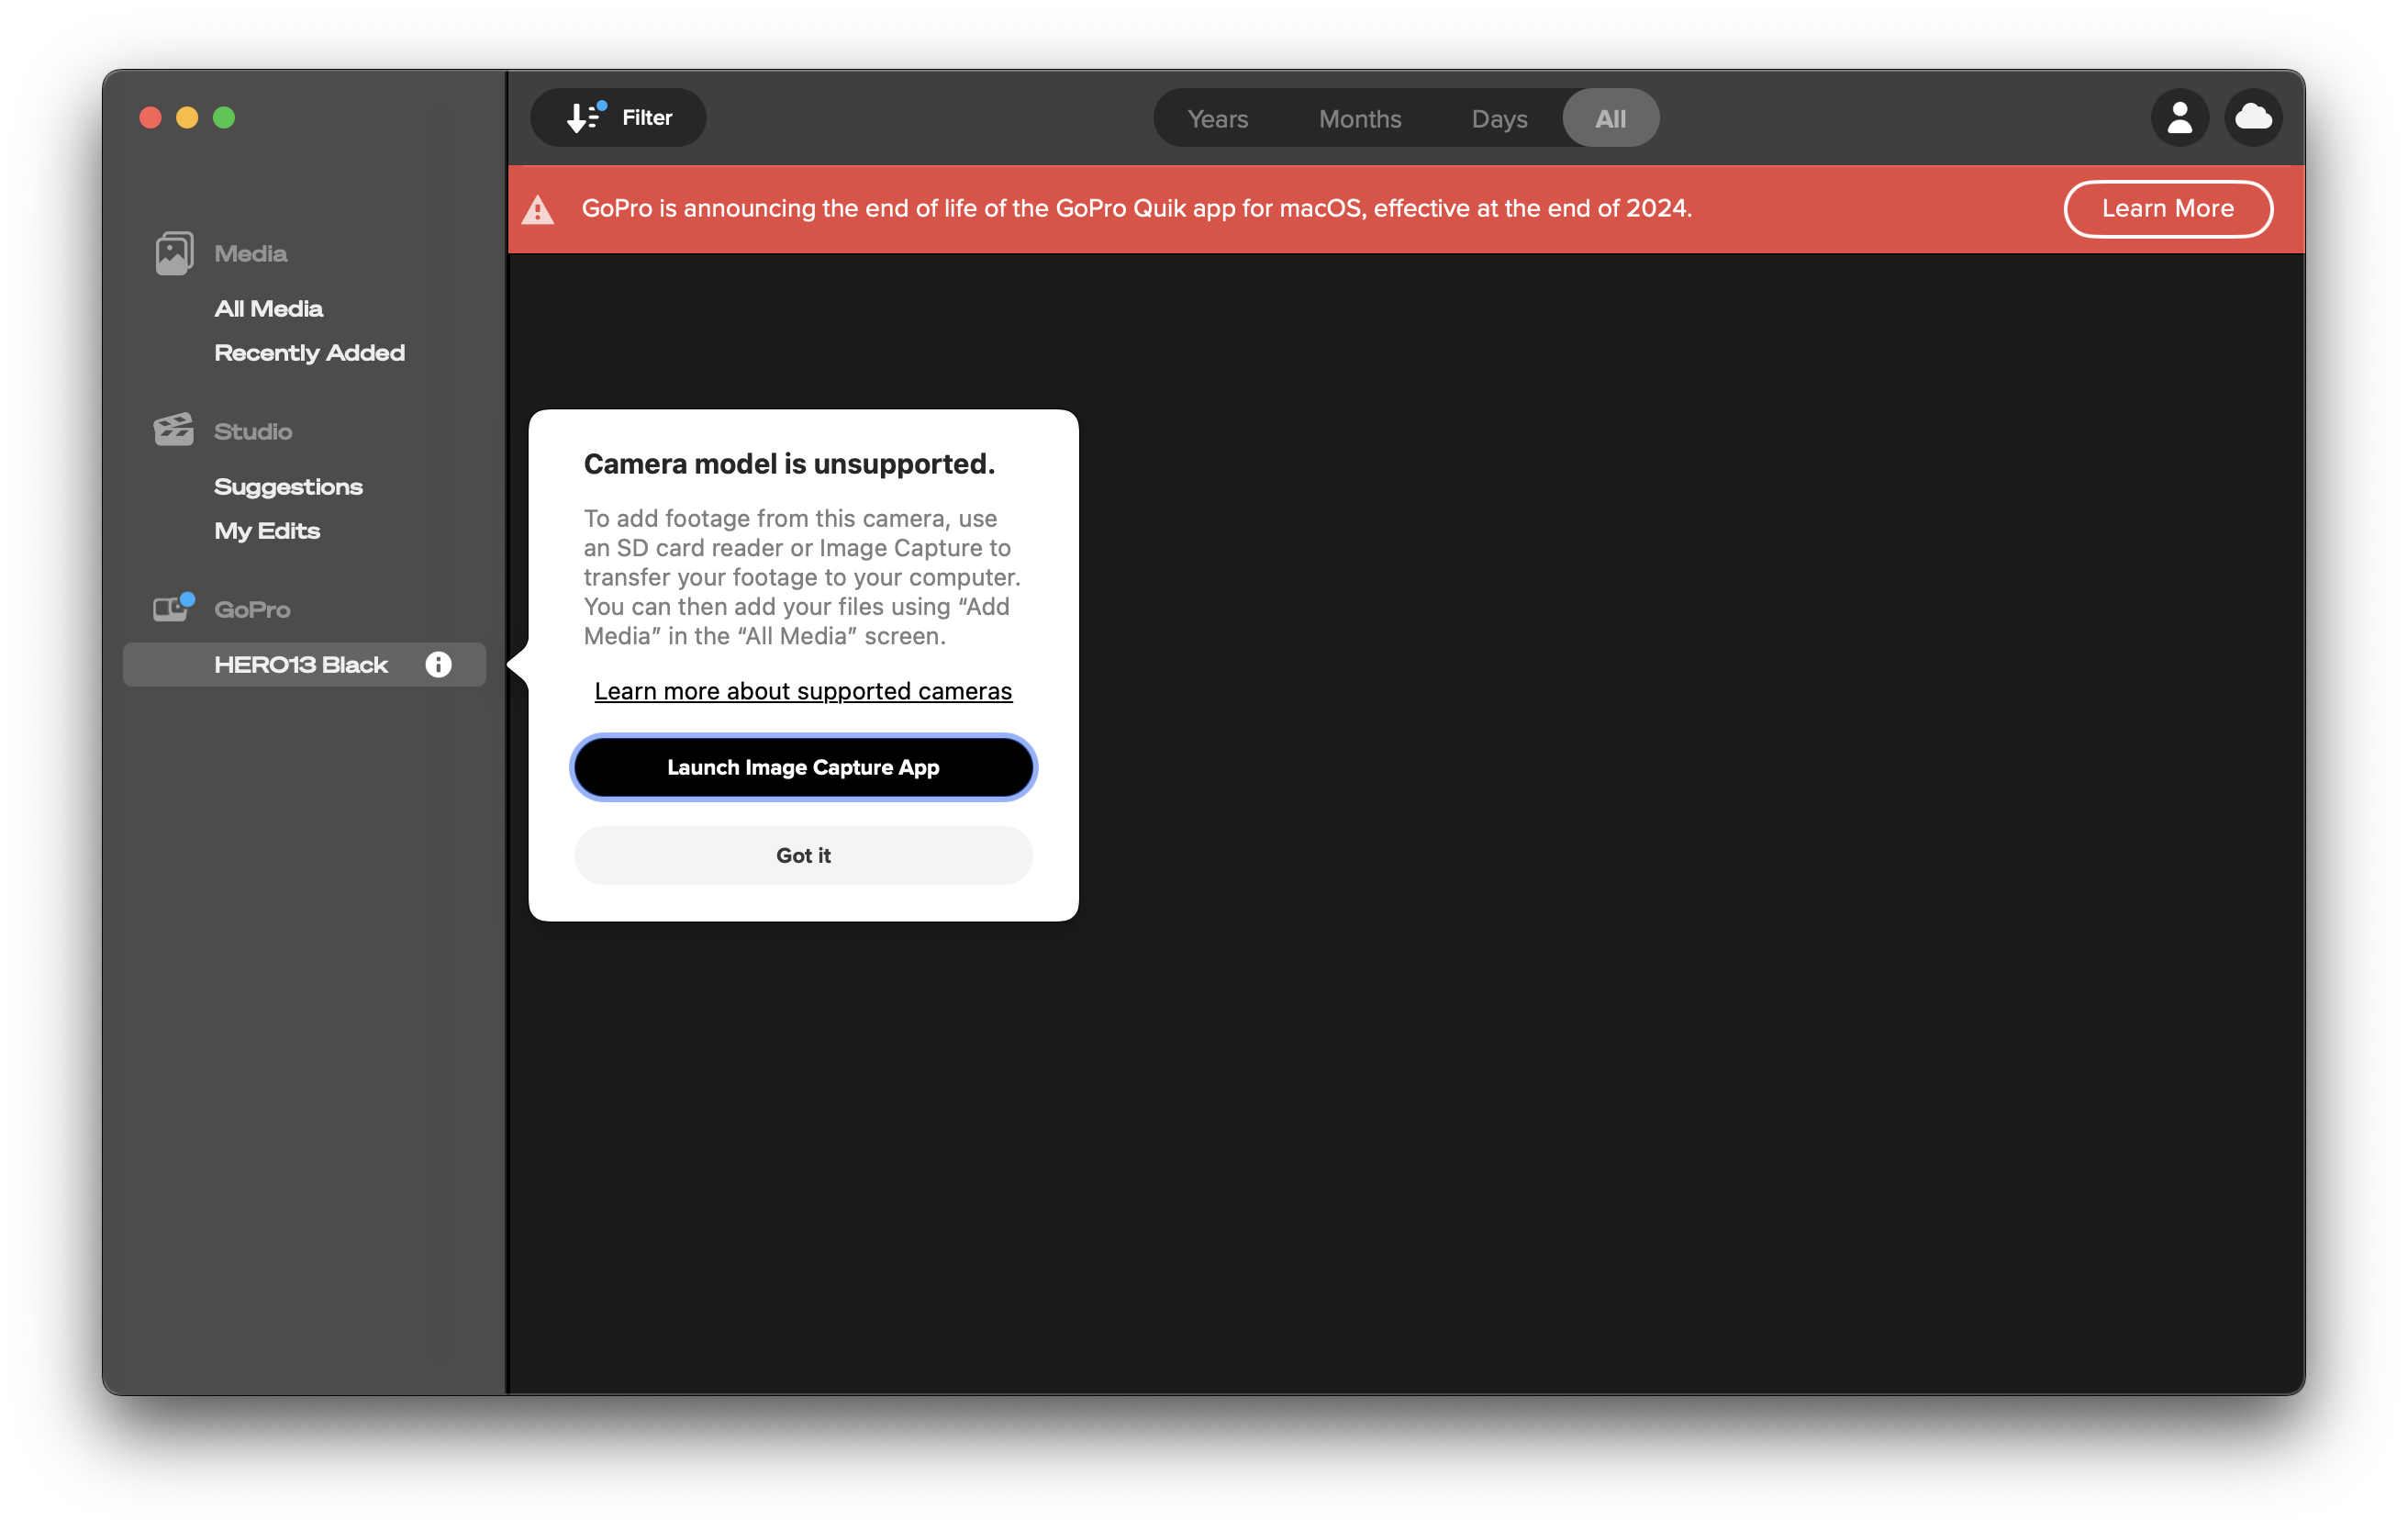Open Suggestions under Studio
Screen dimensions: 2408x1531
[x=288, y=487]
